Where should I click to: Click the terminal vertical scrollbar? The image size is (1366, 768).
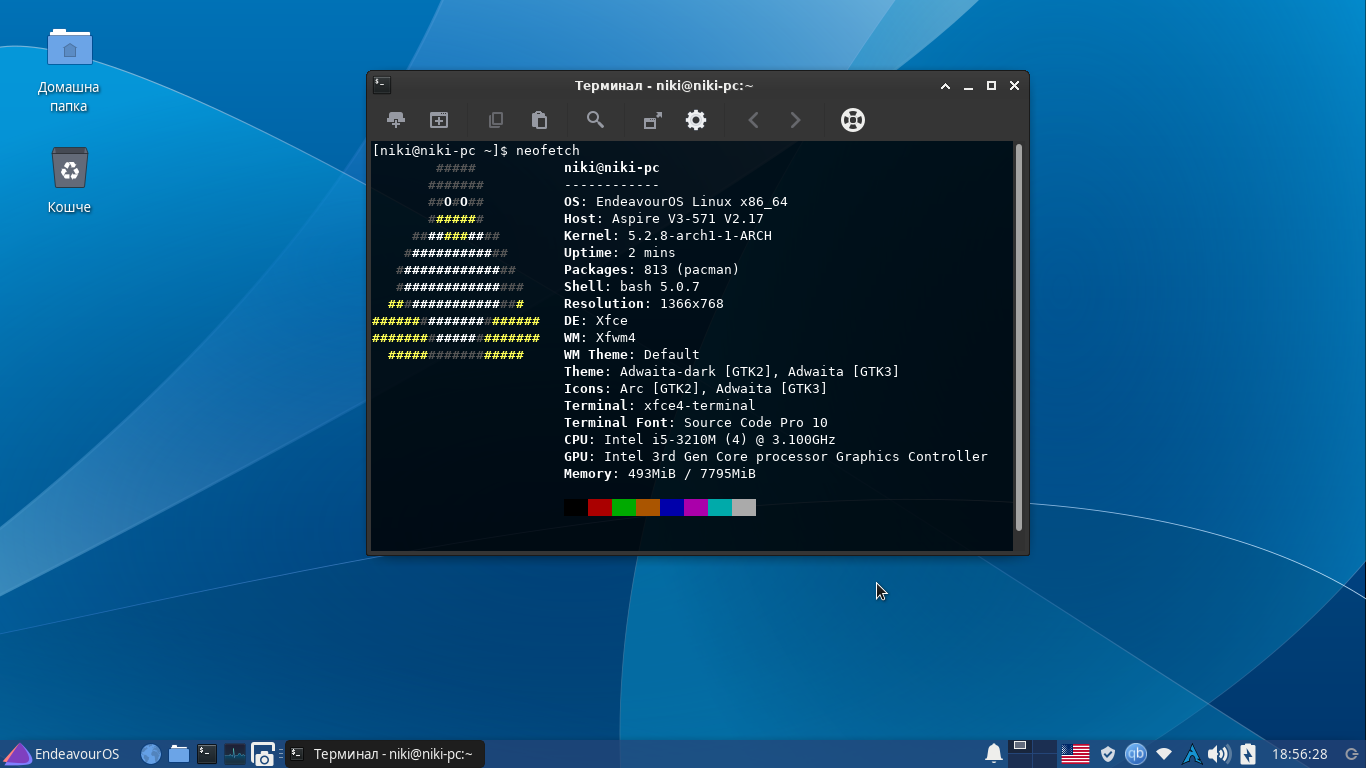[1019, 338]
